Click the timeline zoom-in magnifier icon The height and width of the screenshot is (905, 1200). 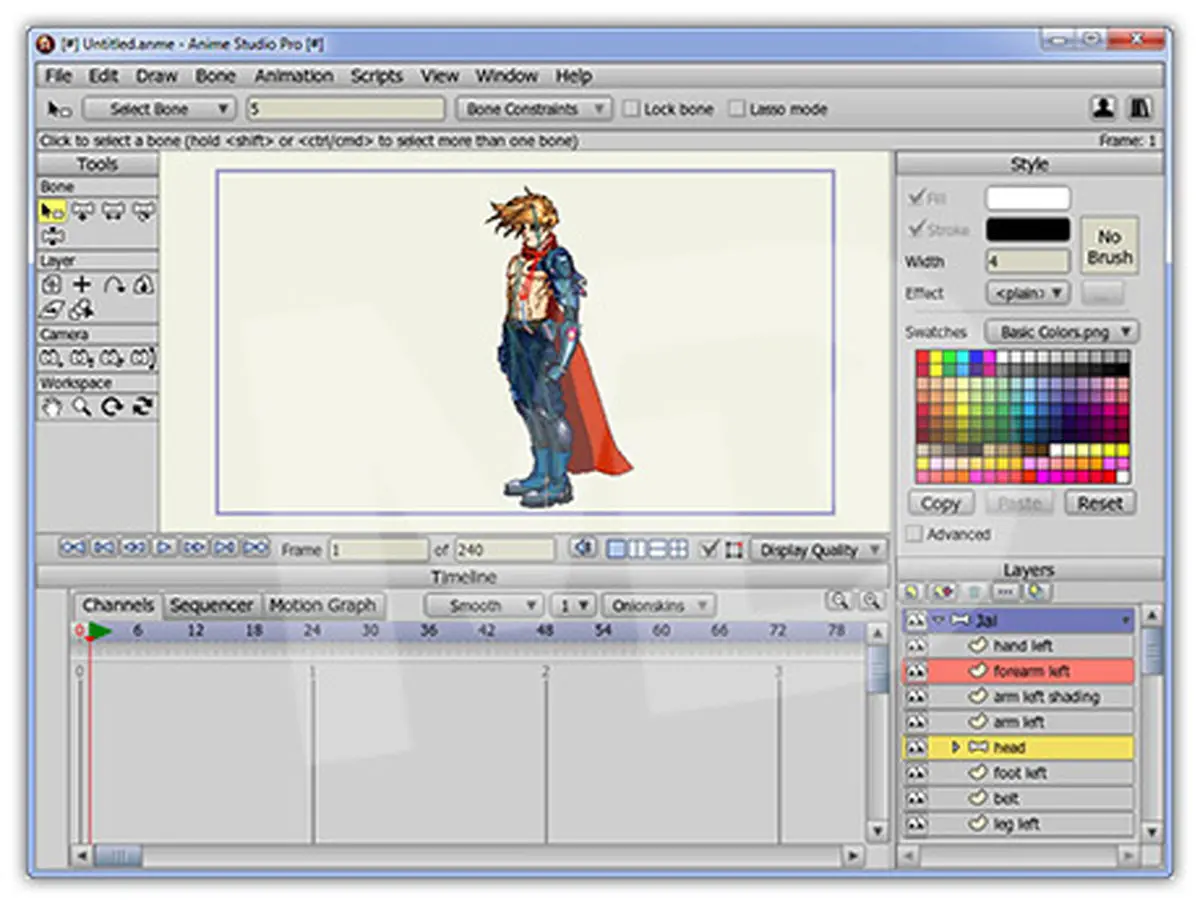point(838,600)
